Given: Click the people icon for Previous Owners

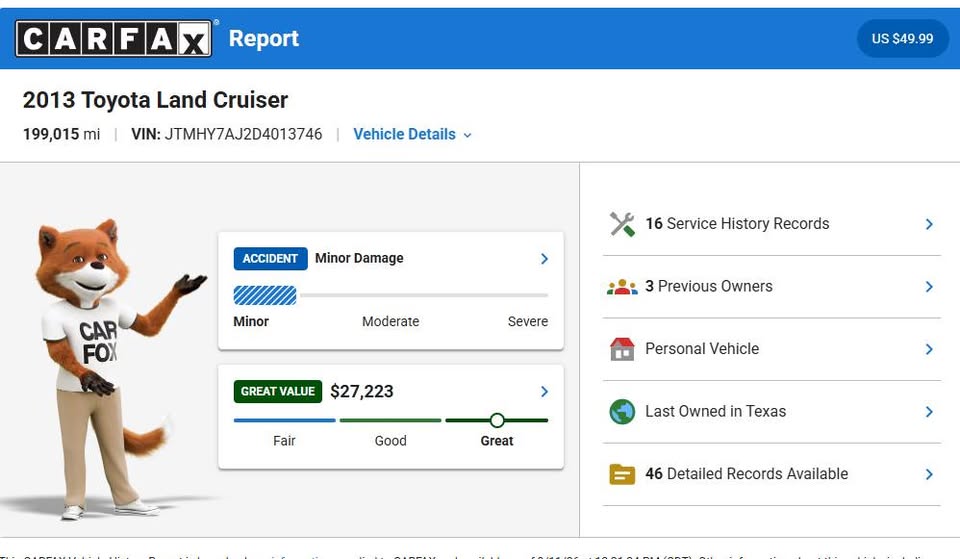Looking at the screenshot, I should coord(622,287).
